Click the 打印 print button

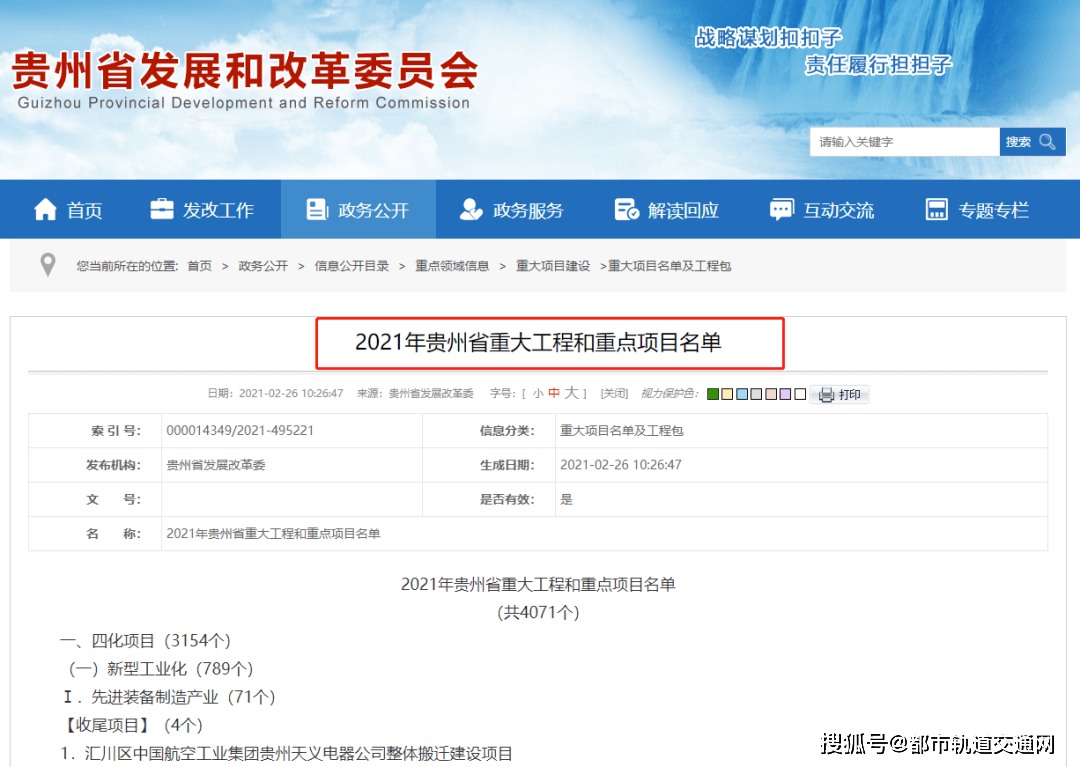click(x=840, y=395)
